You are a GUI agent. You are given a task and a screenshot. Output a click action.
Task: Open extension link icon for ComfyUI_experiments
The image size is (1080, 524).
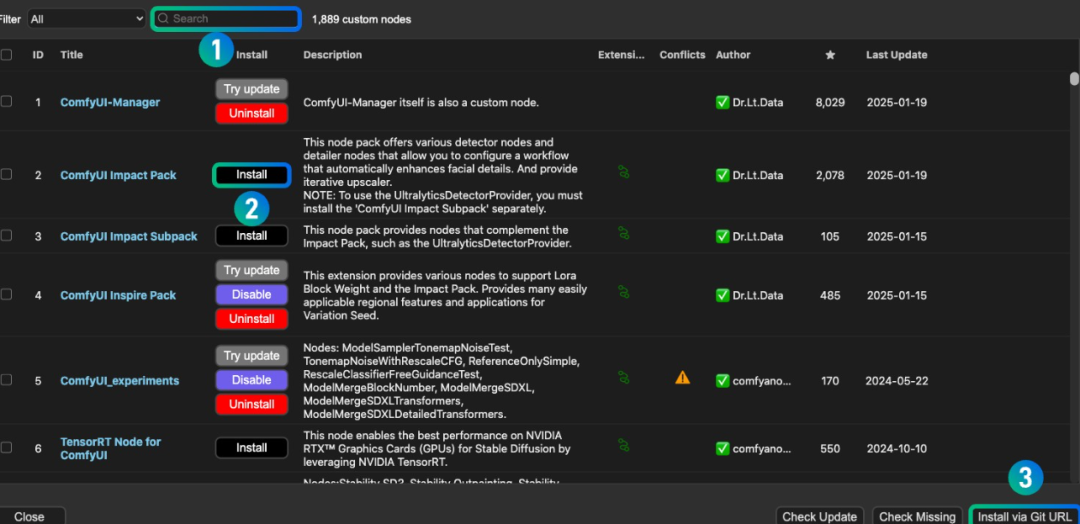pos(624,377)
